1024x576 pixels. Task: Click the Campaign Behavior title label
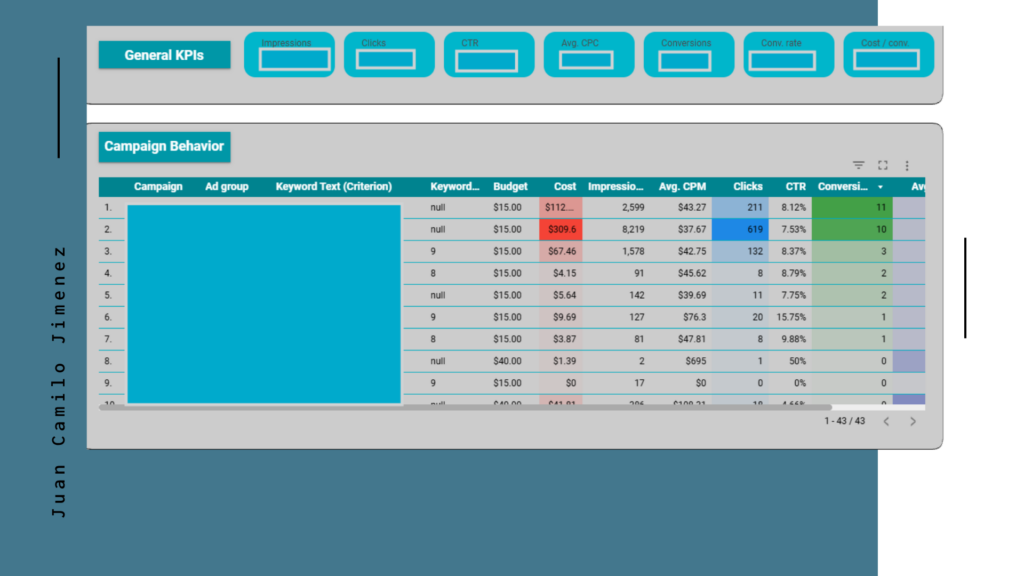pyautogui.click(x=165, y=146)
